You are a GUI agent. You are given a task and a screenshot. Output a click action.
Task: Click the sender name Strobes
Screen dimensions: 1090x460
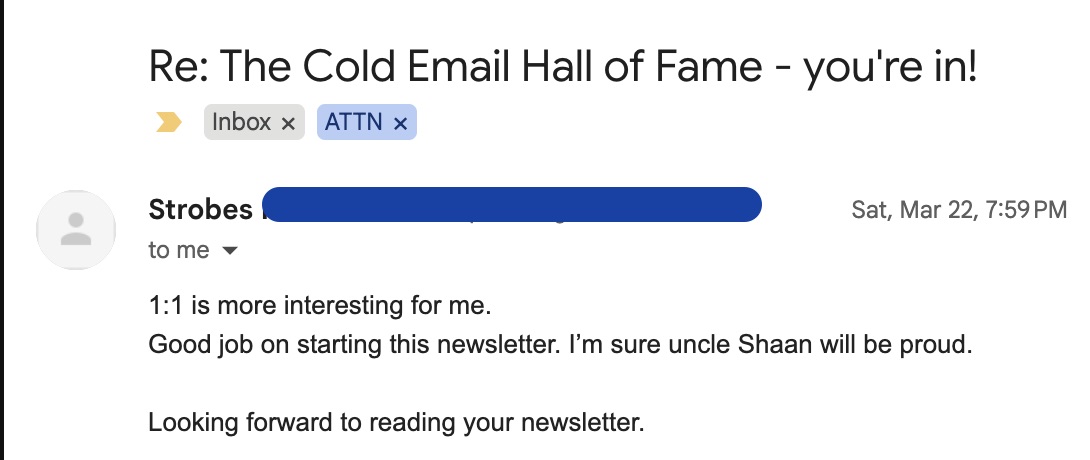click(x=200, y=210)
